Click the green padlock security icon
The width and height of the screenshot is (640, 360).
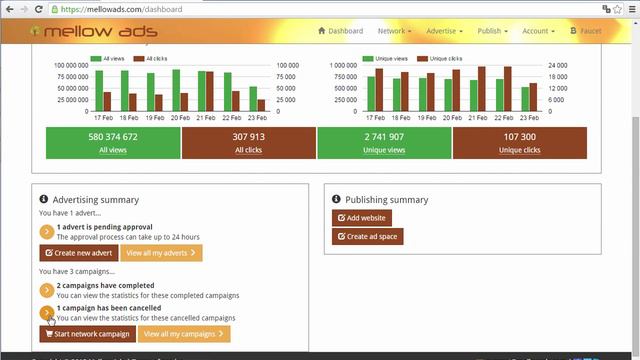[55, 9]
